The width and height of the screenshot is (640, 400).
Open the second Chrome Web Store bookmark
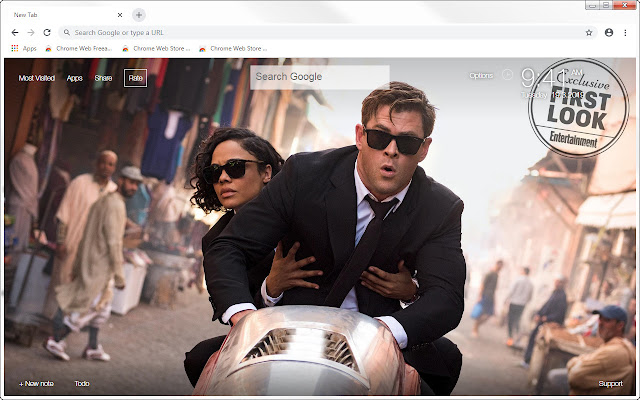click(156, 49)
